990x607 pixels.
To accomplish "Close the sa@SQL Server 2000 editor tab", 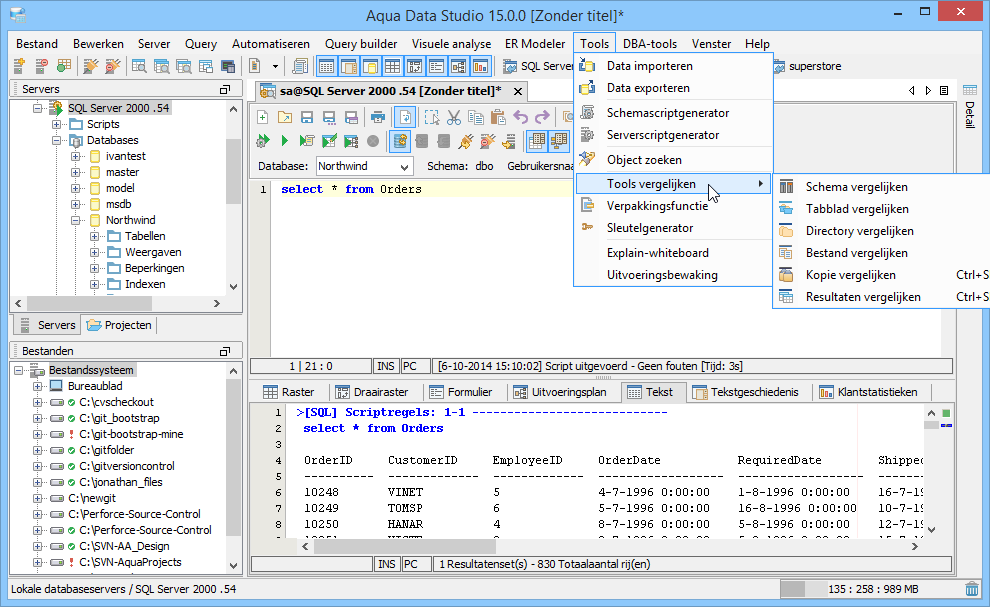I will [518, 91].
